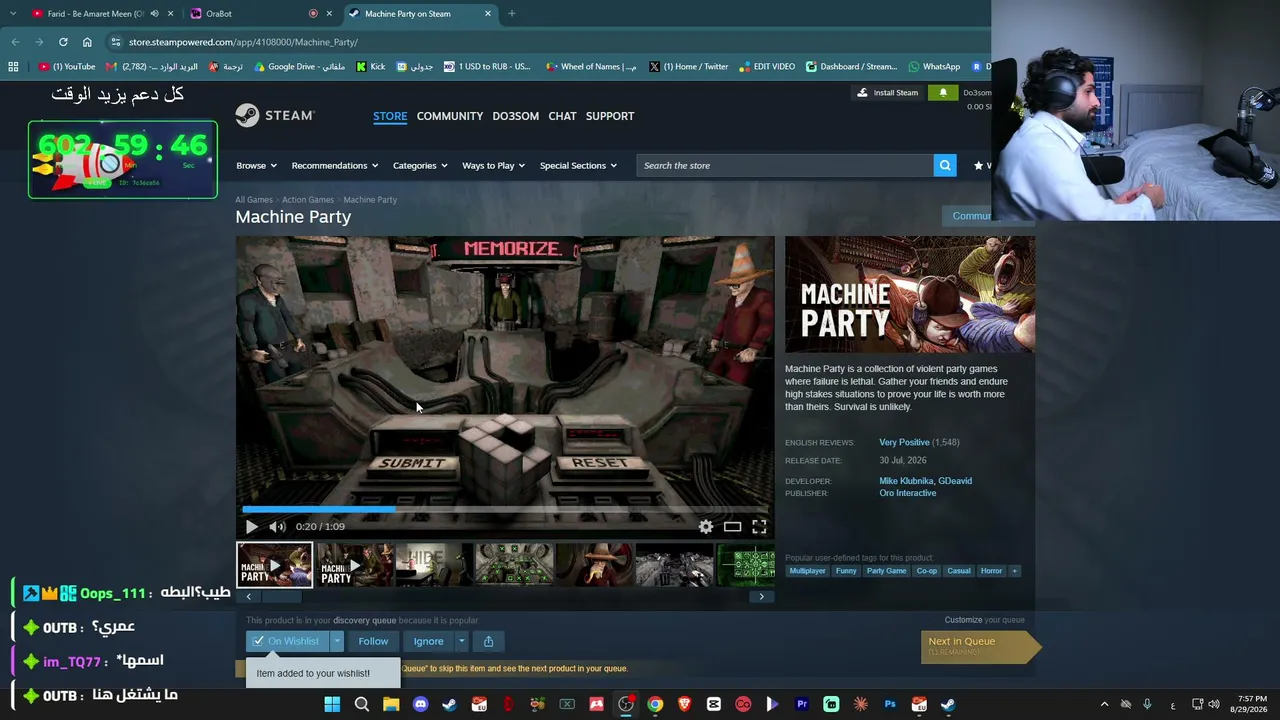Viewport: 1280px width, 720px height.
Task: Open a new browser tab
Action: click(x=511, y=14)
